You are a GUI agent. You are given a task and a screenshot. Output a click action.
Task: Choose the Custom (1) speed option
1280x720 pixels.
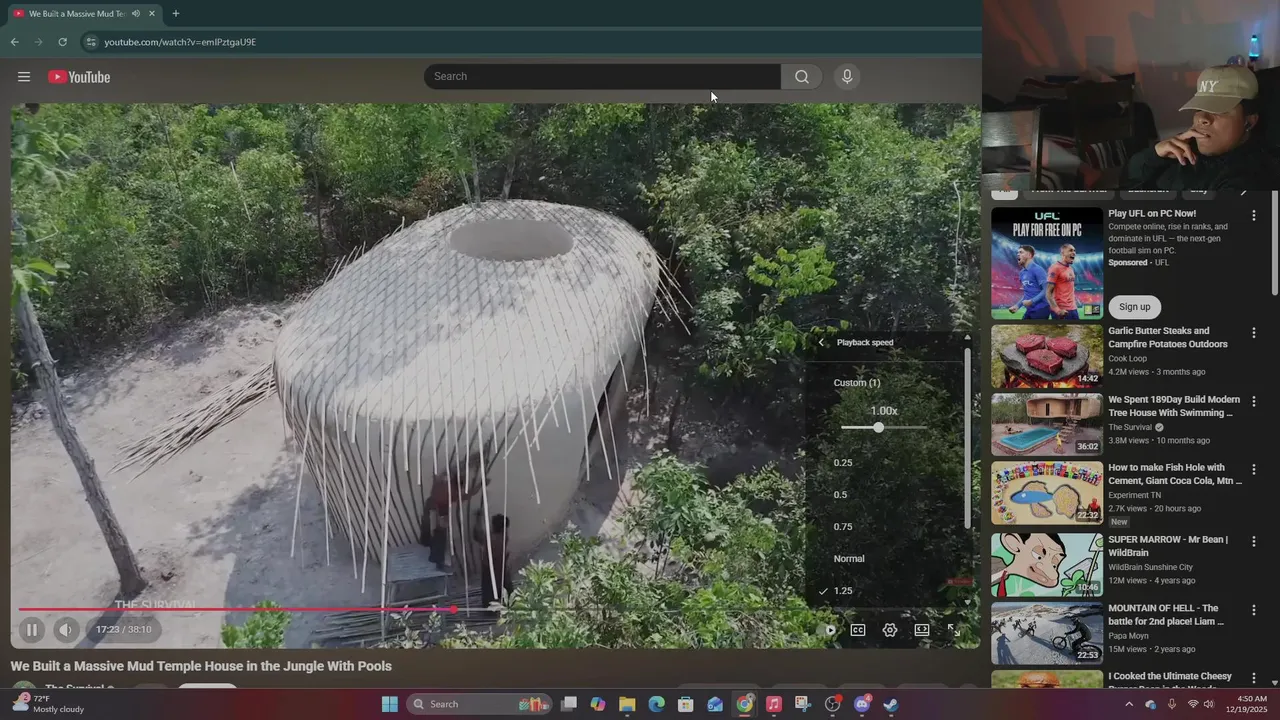point(857,383)
